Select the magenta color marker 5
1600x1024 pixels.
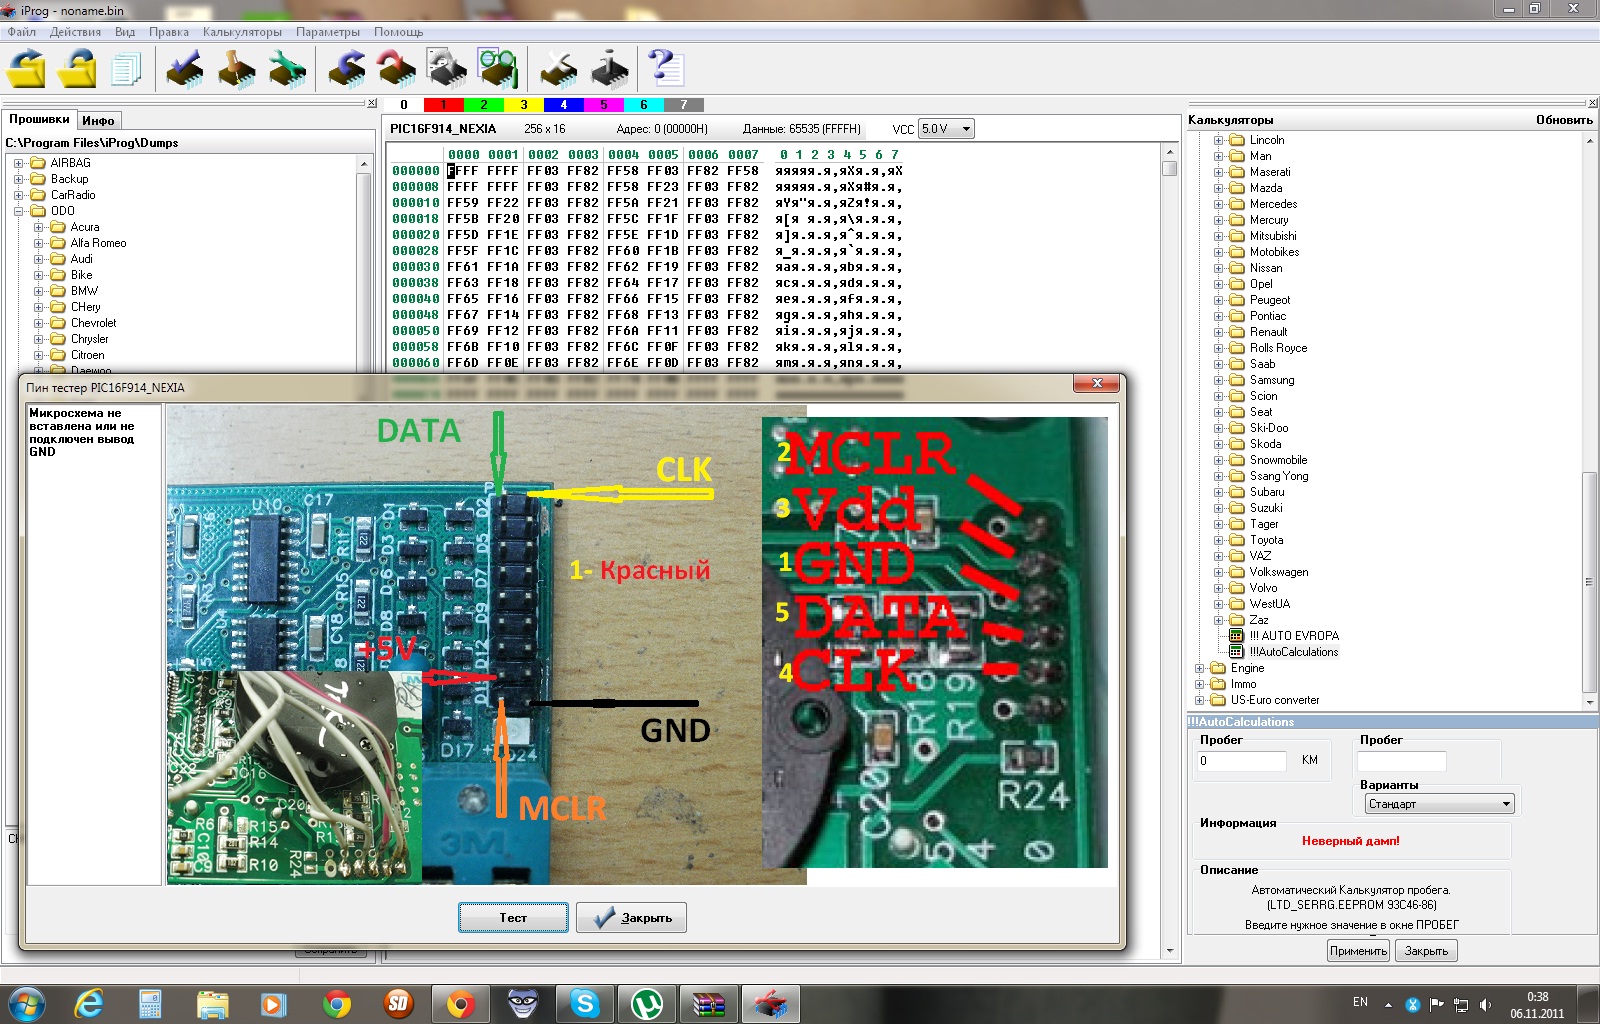(x=603, y=104)
